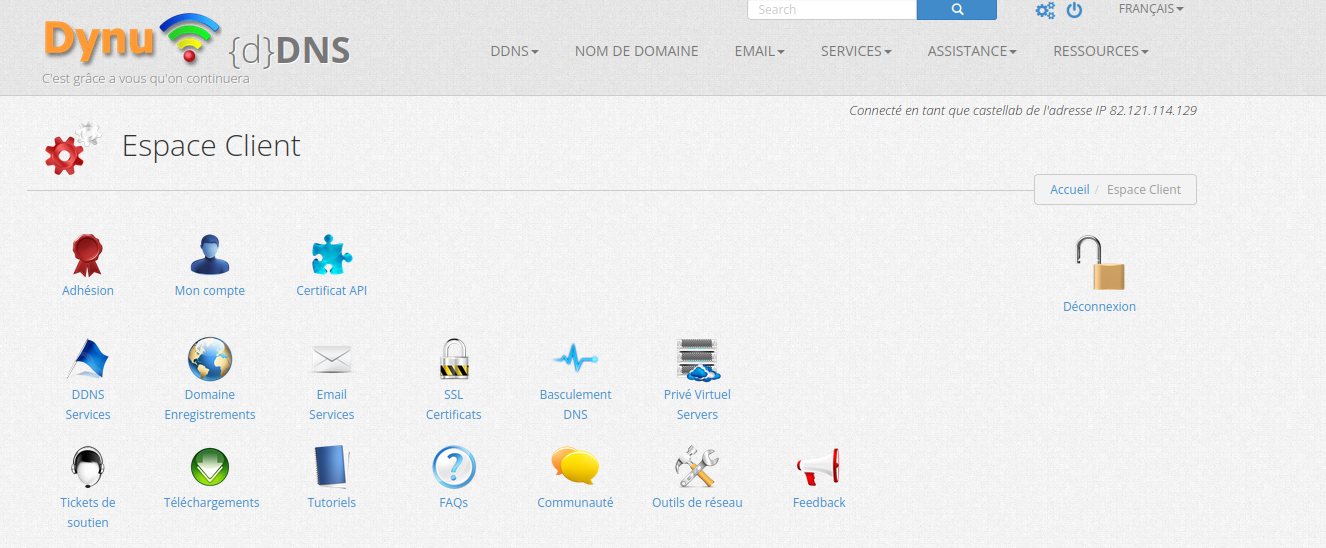Expand the EMAIL navigation dropdown
The height and width of the screenshot is (548, 1326).
[759, 51]
